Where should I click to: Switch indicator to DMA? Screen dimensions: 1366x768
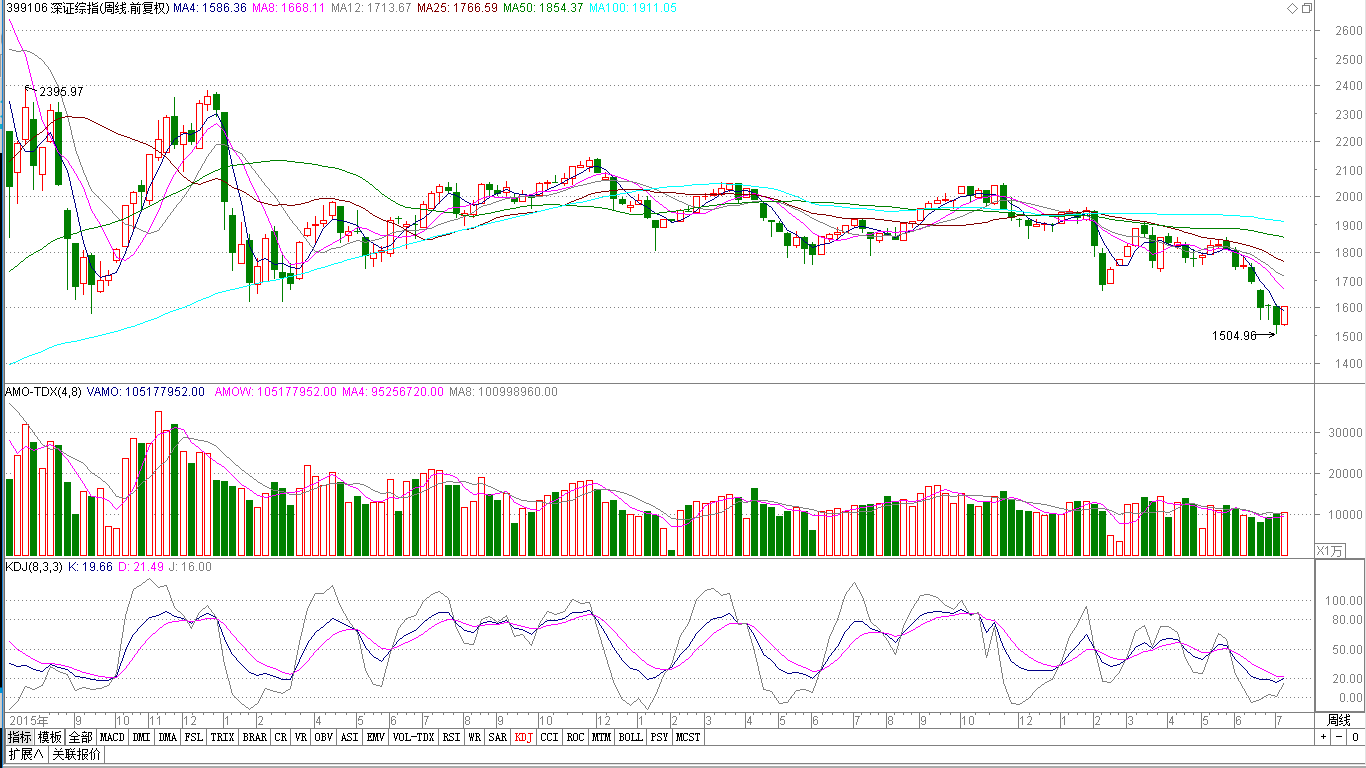[167, 737]
